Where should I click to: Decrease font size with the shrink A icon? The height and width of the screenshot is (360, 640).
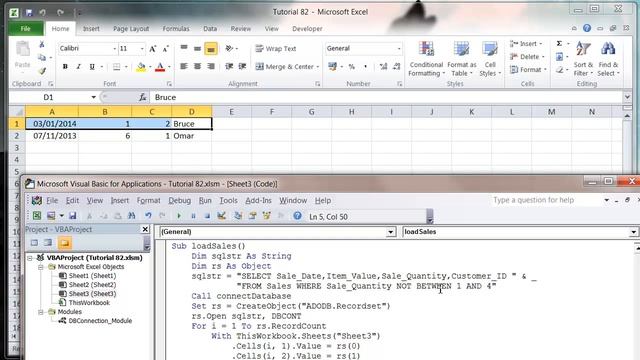pyautogui.click(x=165, y=49)
